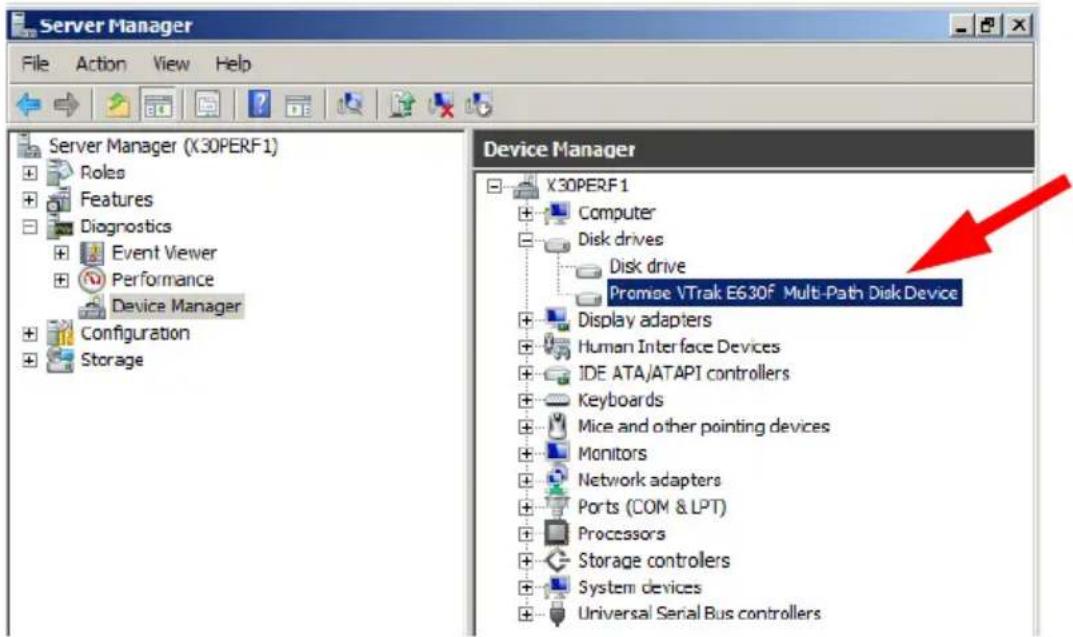Image resolution: width=1073 pixels, height=637 pixels.
Task: Click the blue Back arrow toolbar button
Action: (x=28, y=105)
